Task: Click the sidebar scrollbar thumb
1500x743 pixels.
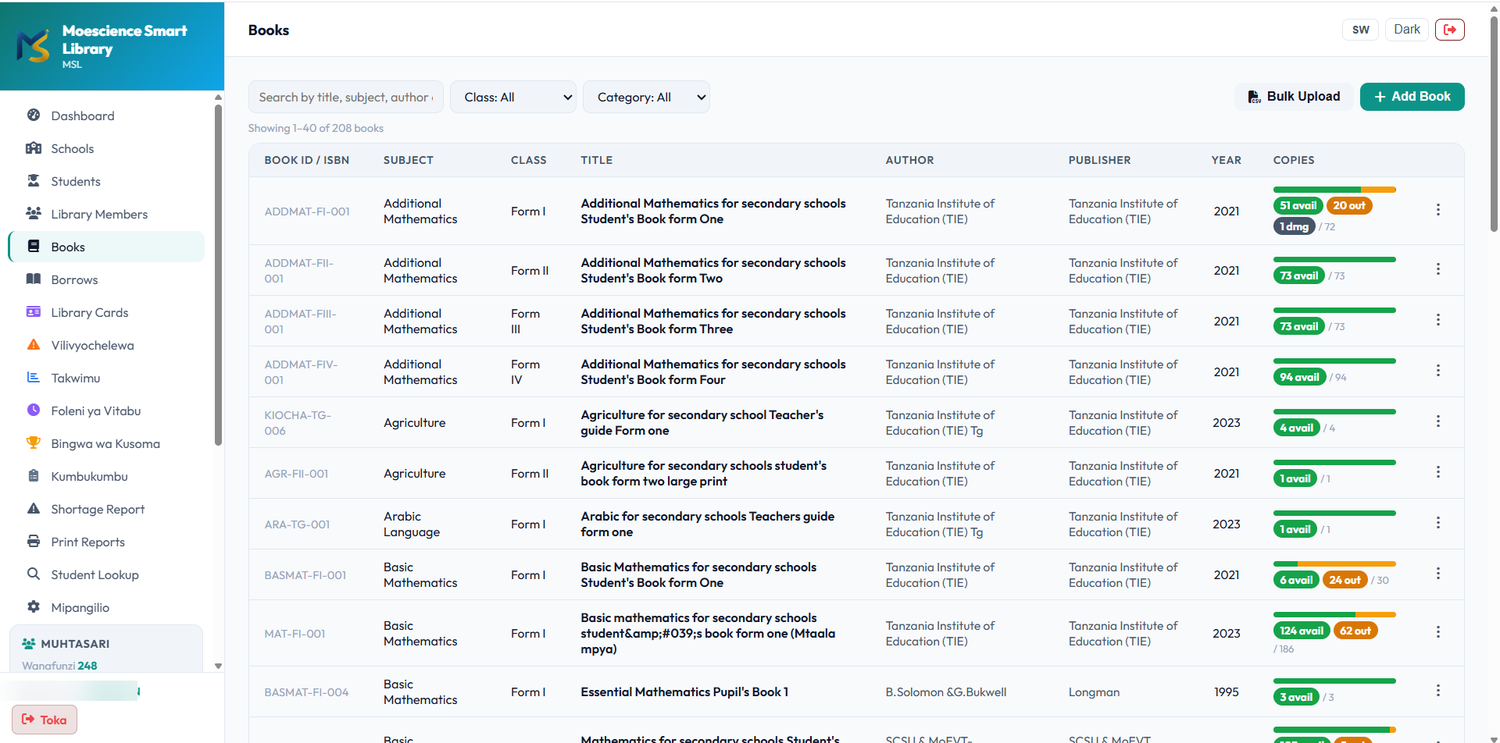Action: (x=218, y=275)
